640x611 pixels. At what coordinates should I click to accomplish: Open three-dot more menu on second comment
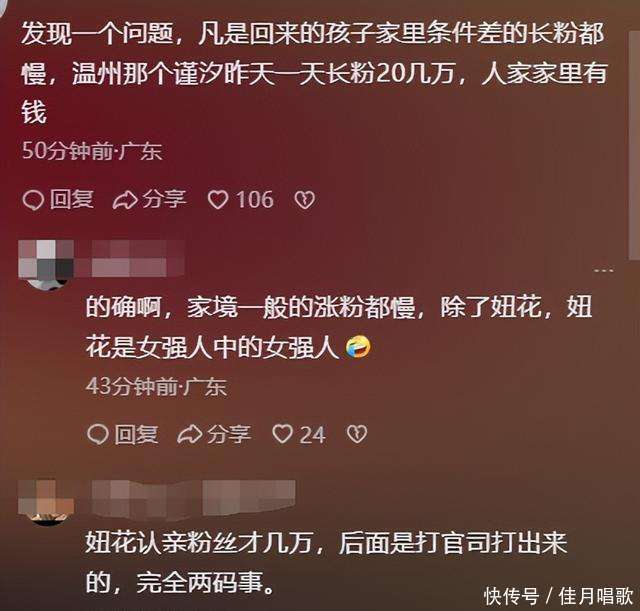point(603,270)
